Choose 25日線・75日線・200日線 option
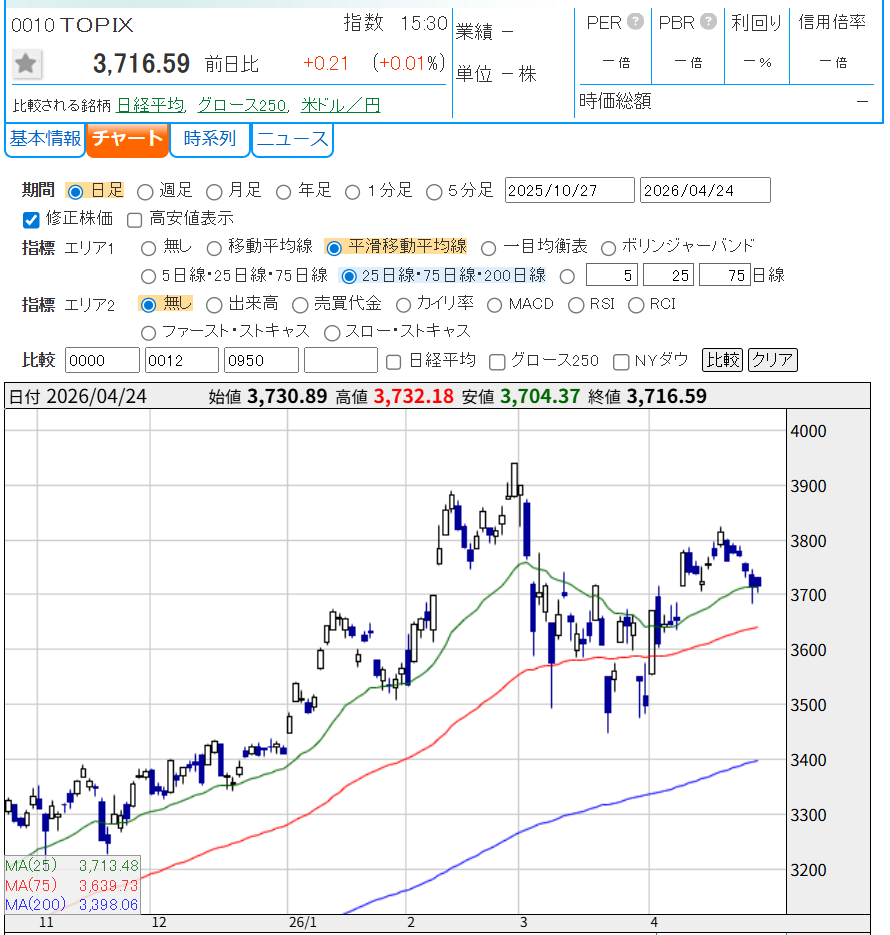 coord(349,277)
